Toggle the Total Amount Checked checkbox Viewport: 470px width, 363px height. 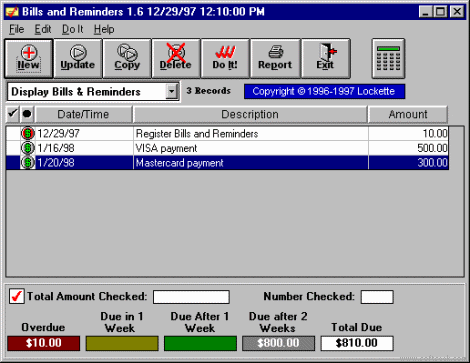17,296
